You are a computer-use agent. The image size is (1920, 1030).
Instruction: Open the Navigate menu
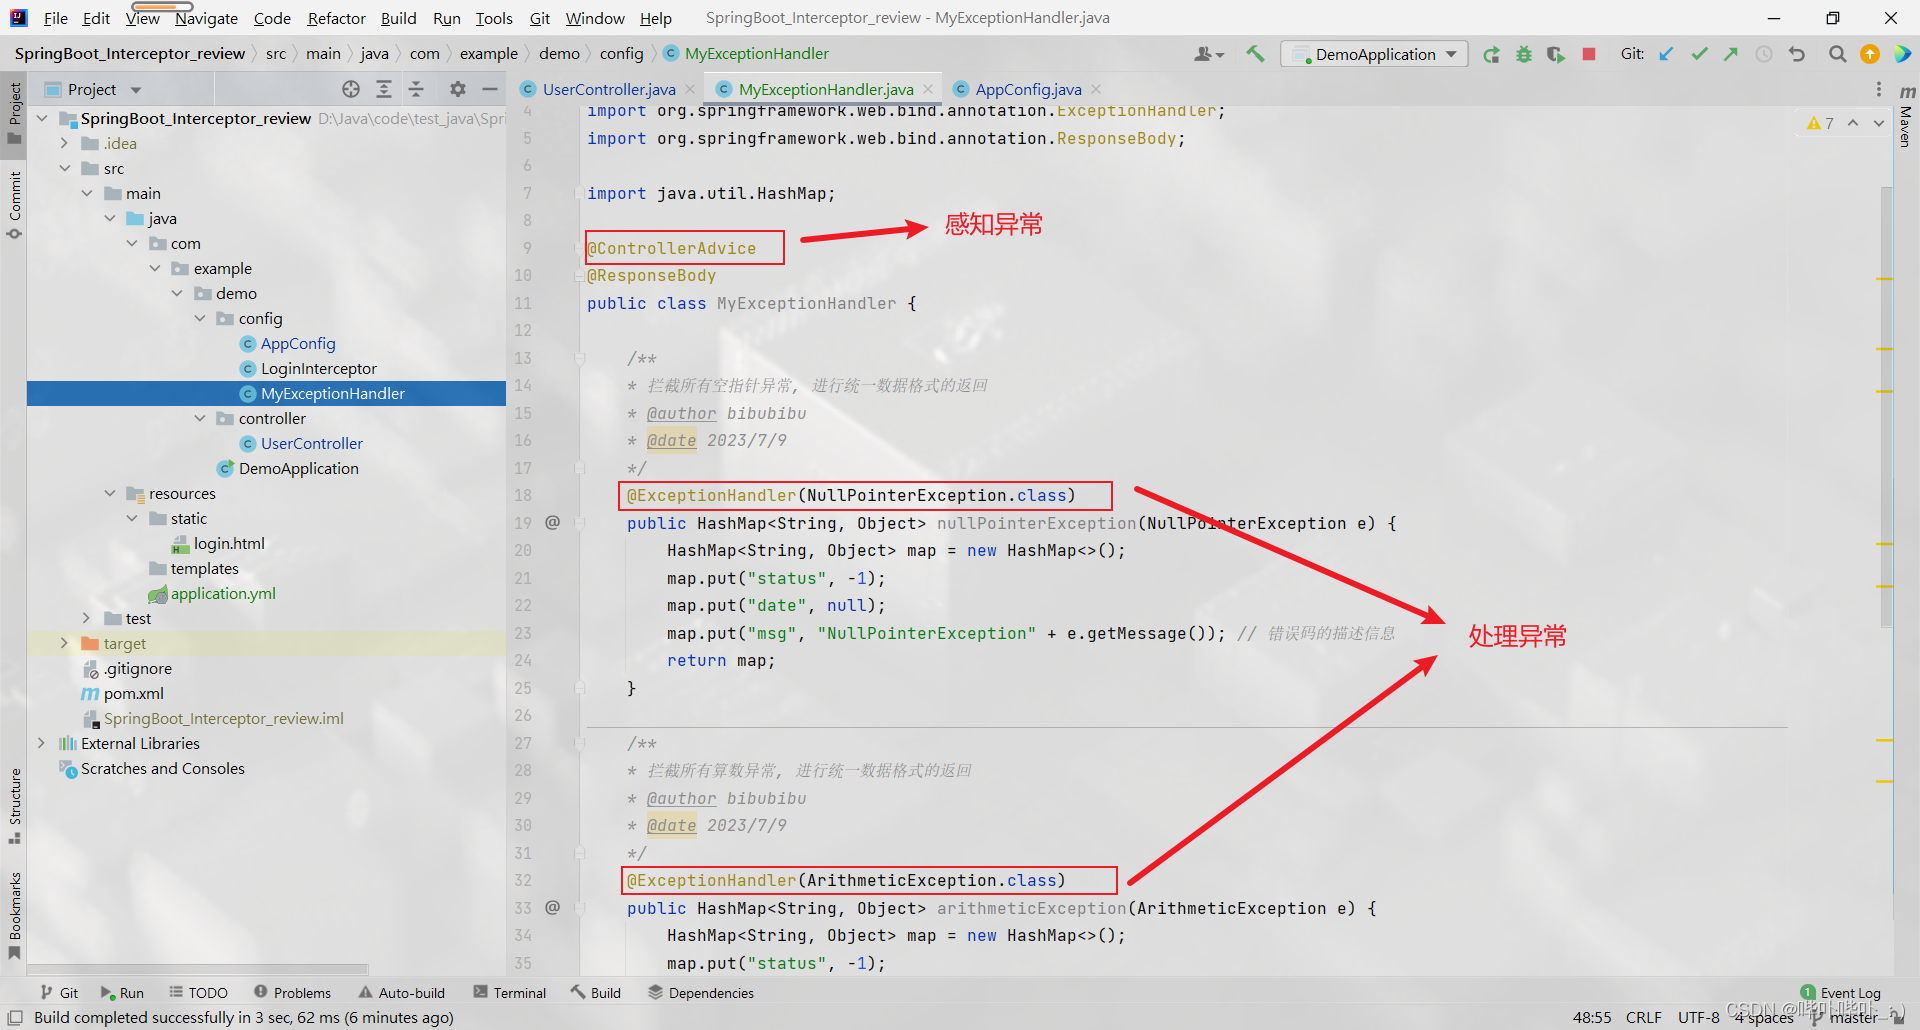tap(206, 18)
